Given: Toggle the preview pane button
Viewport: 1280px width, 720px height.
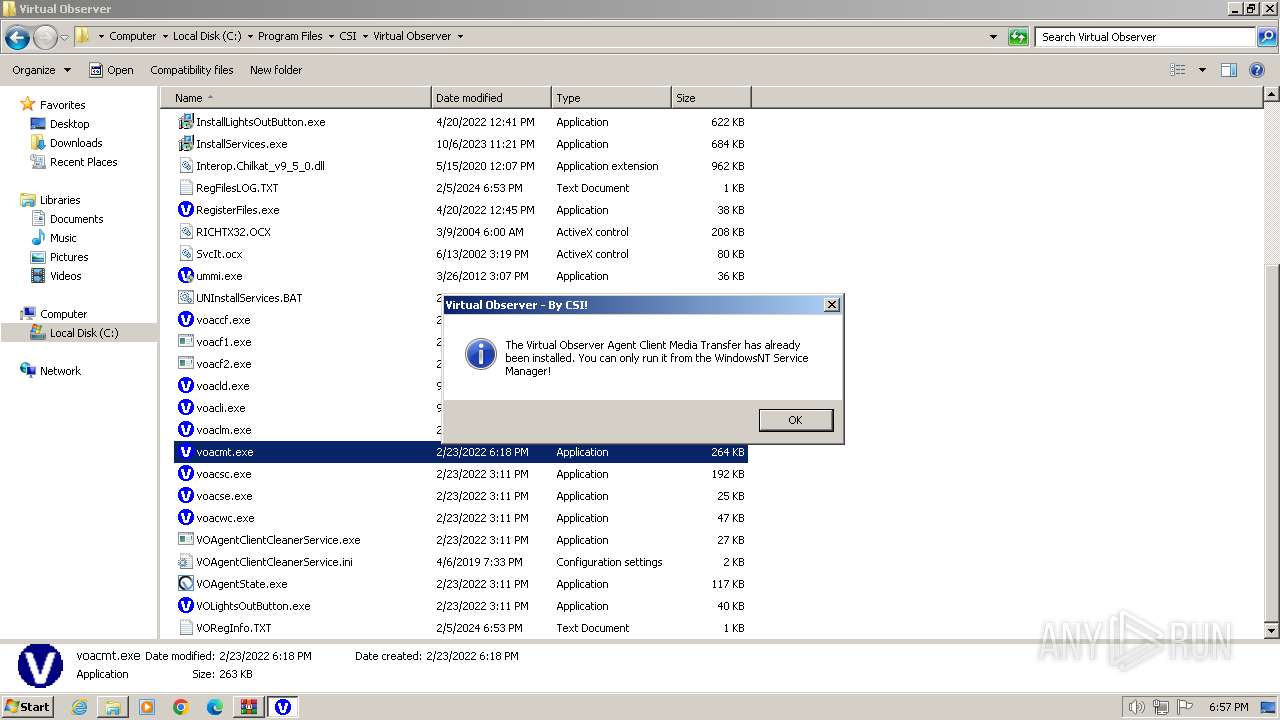Looking at the screenshot, I should pyautogui.click(x=1229, y=70).
